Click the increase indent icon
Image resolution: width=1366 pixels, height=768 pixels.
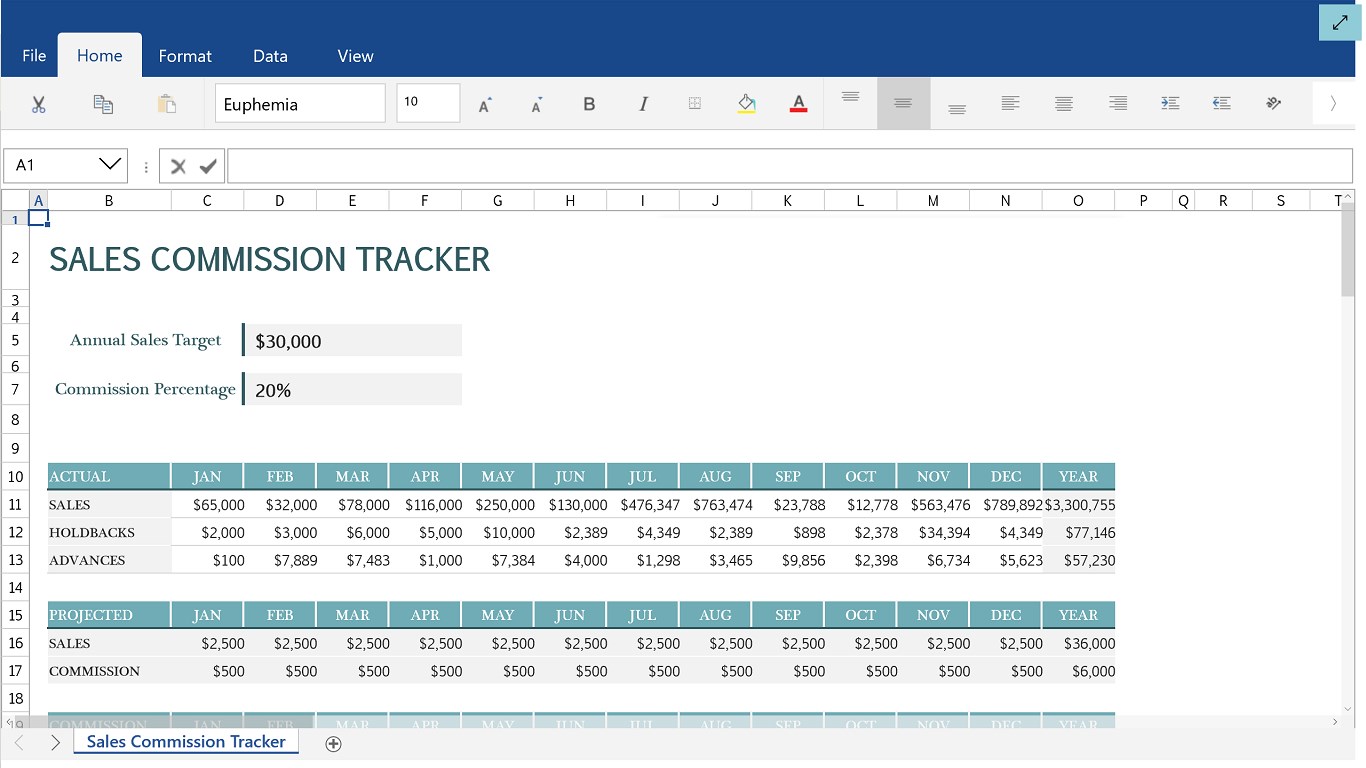pos(1170,103)
